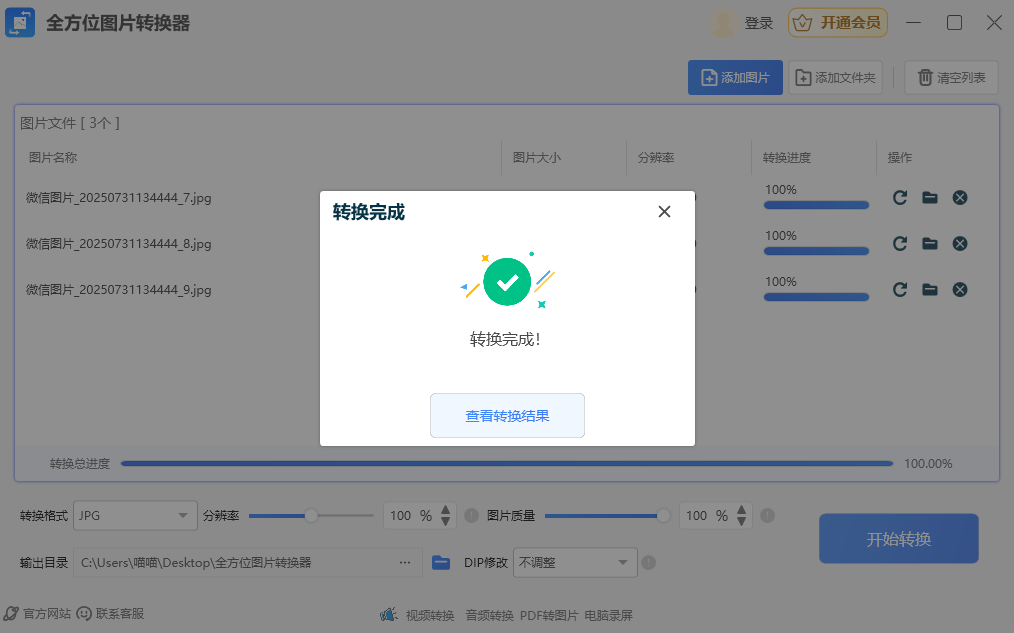
Task: Click the ellipsis in the output directory field
Action: pos(405,562)
